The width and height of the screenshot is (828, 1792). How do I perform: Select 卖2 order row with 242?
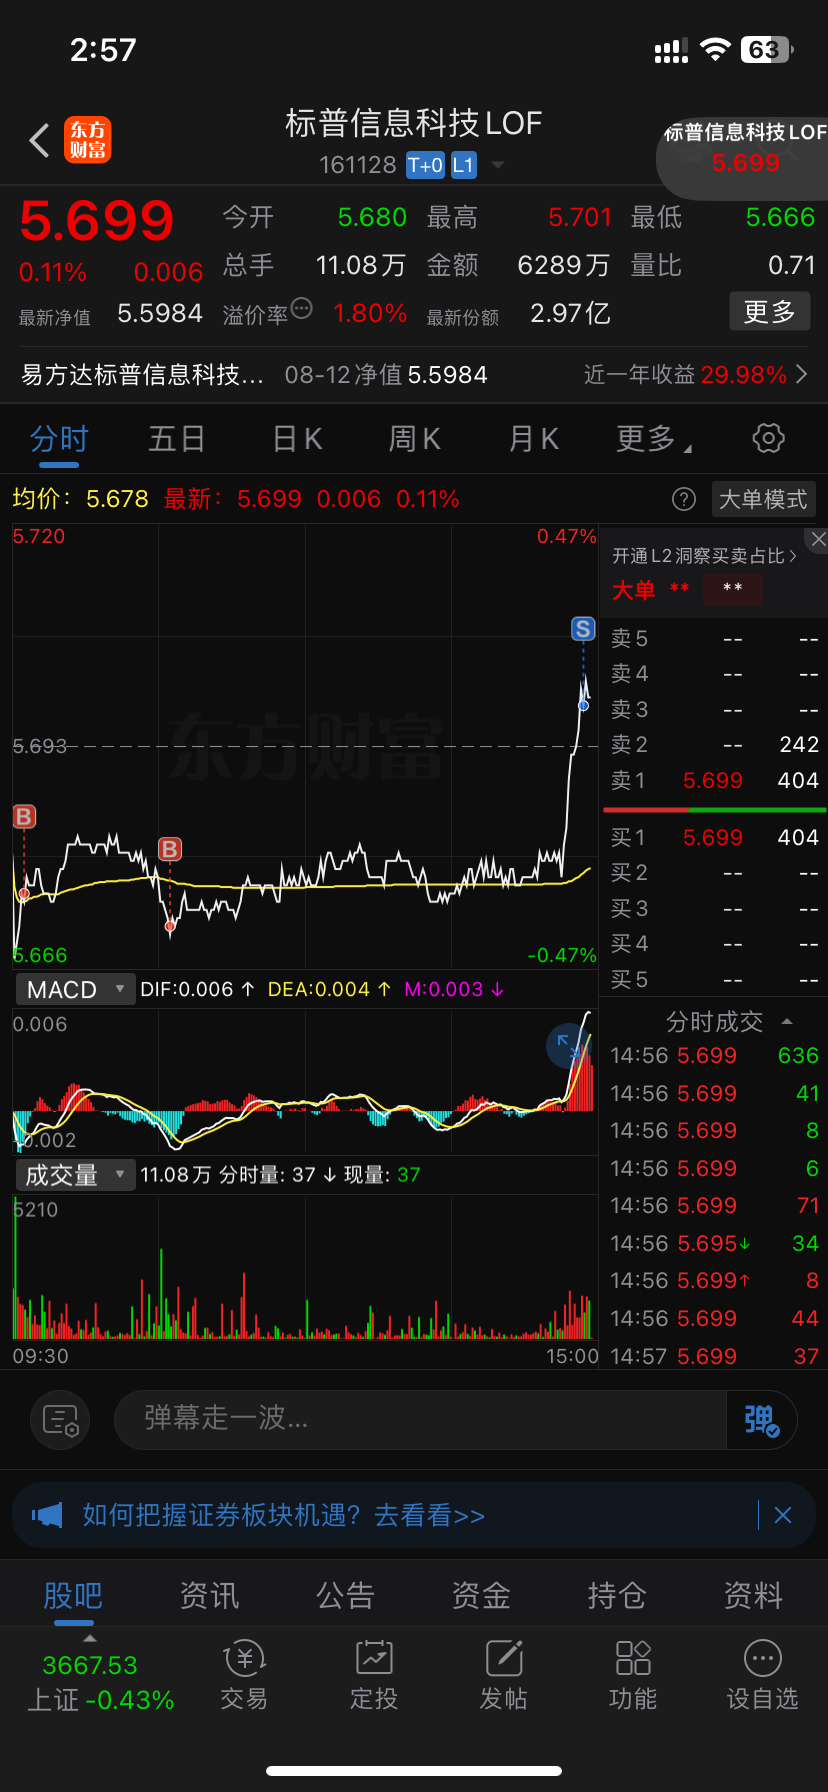coord(714,744)
